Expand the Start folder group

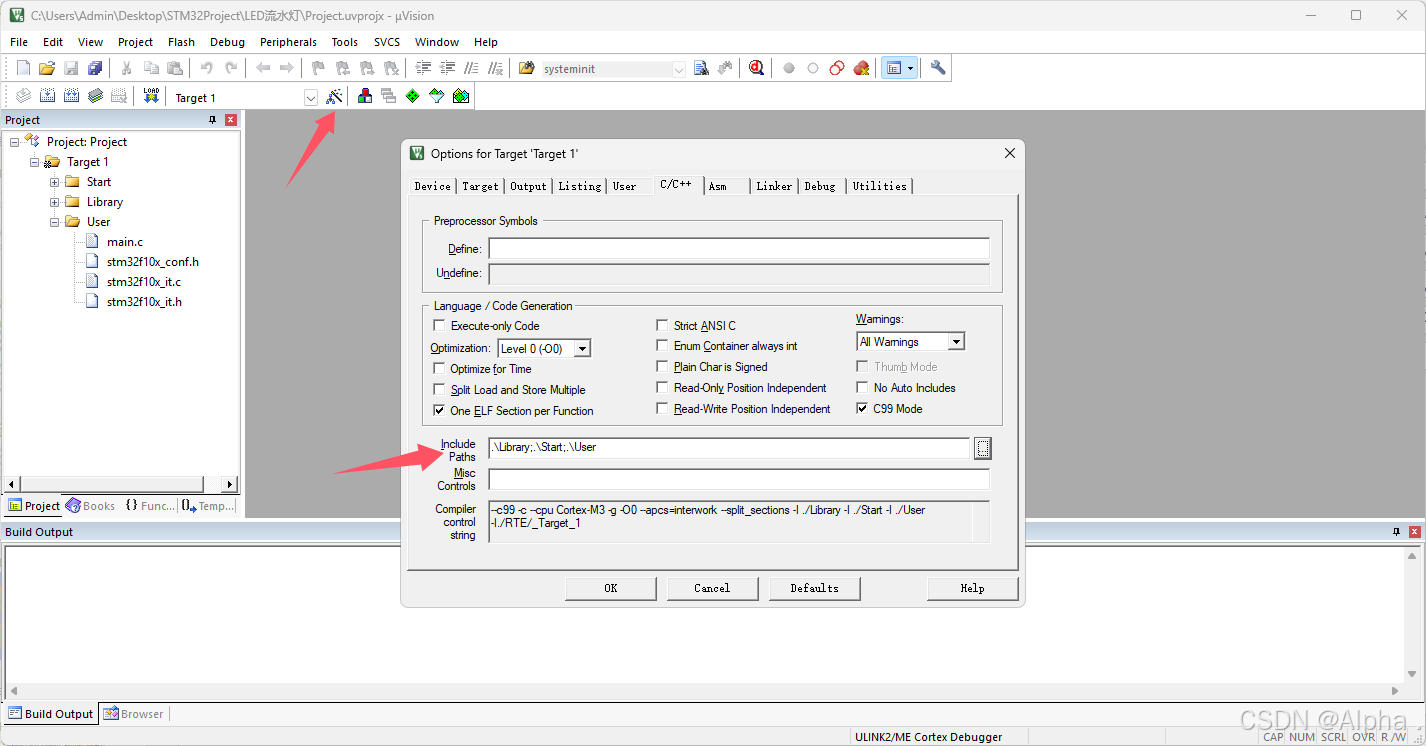click(x=55, y=182)
